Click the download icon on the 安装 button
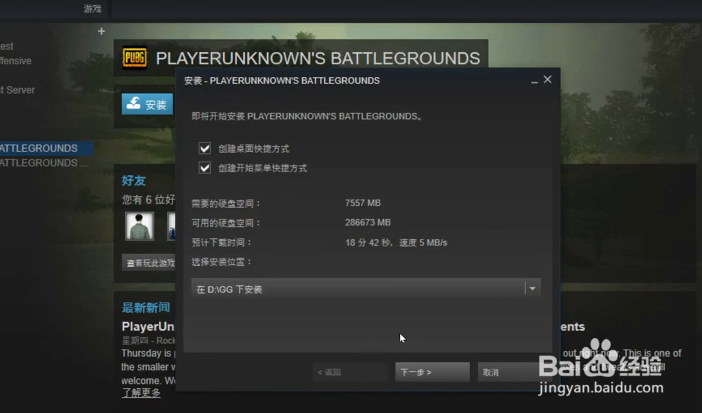Image resolution: width=702 pixels, height=413 pixels. click(x=133, y=103)
